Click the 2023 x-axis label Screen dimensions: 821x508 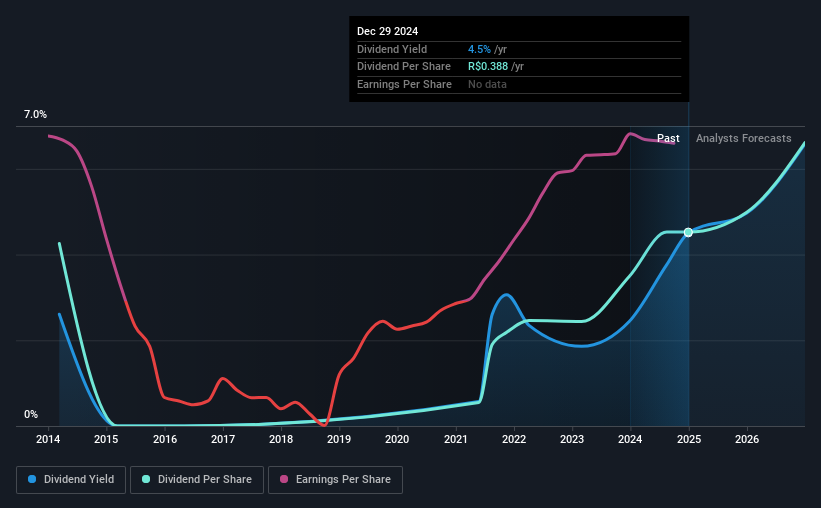pyautogui.click(x=572, y=439)
